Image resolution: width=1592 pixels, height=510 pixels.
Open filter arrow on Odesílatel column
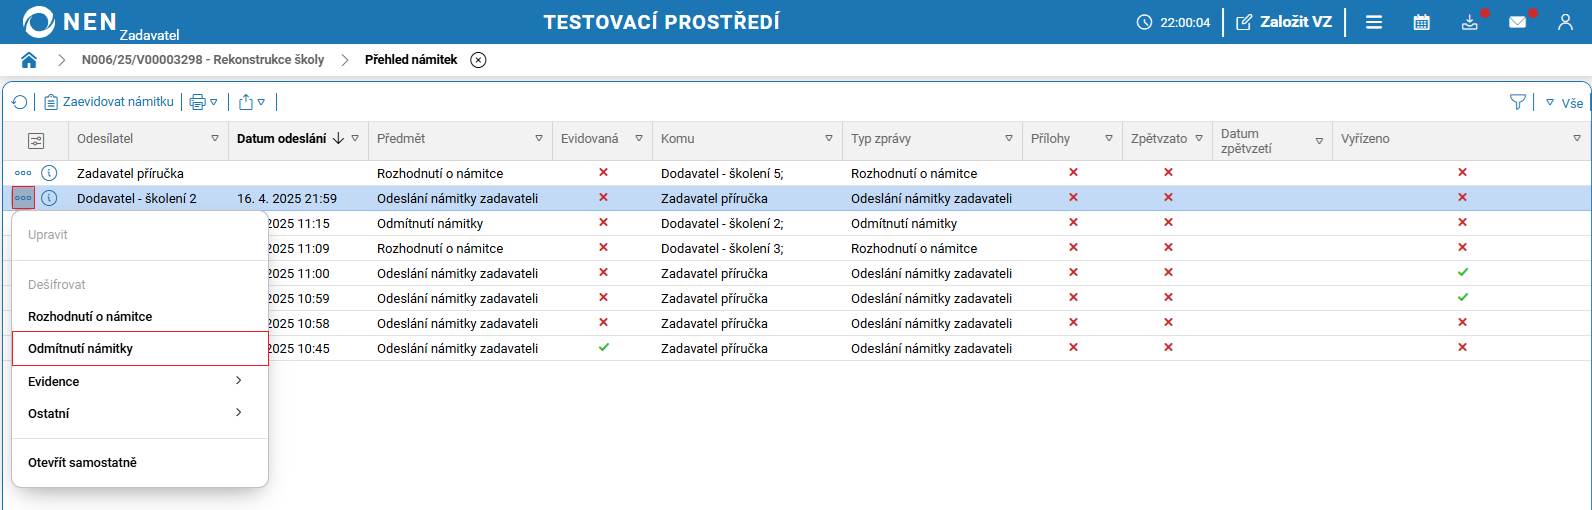214,139
